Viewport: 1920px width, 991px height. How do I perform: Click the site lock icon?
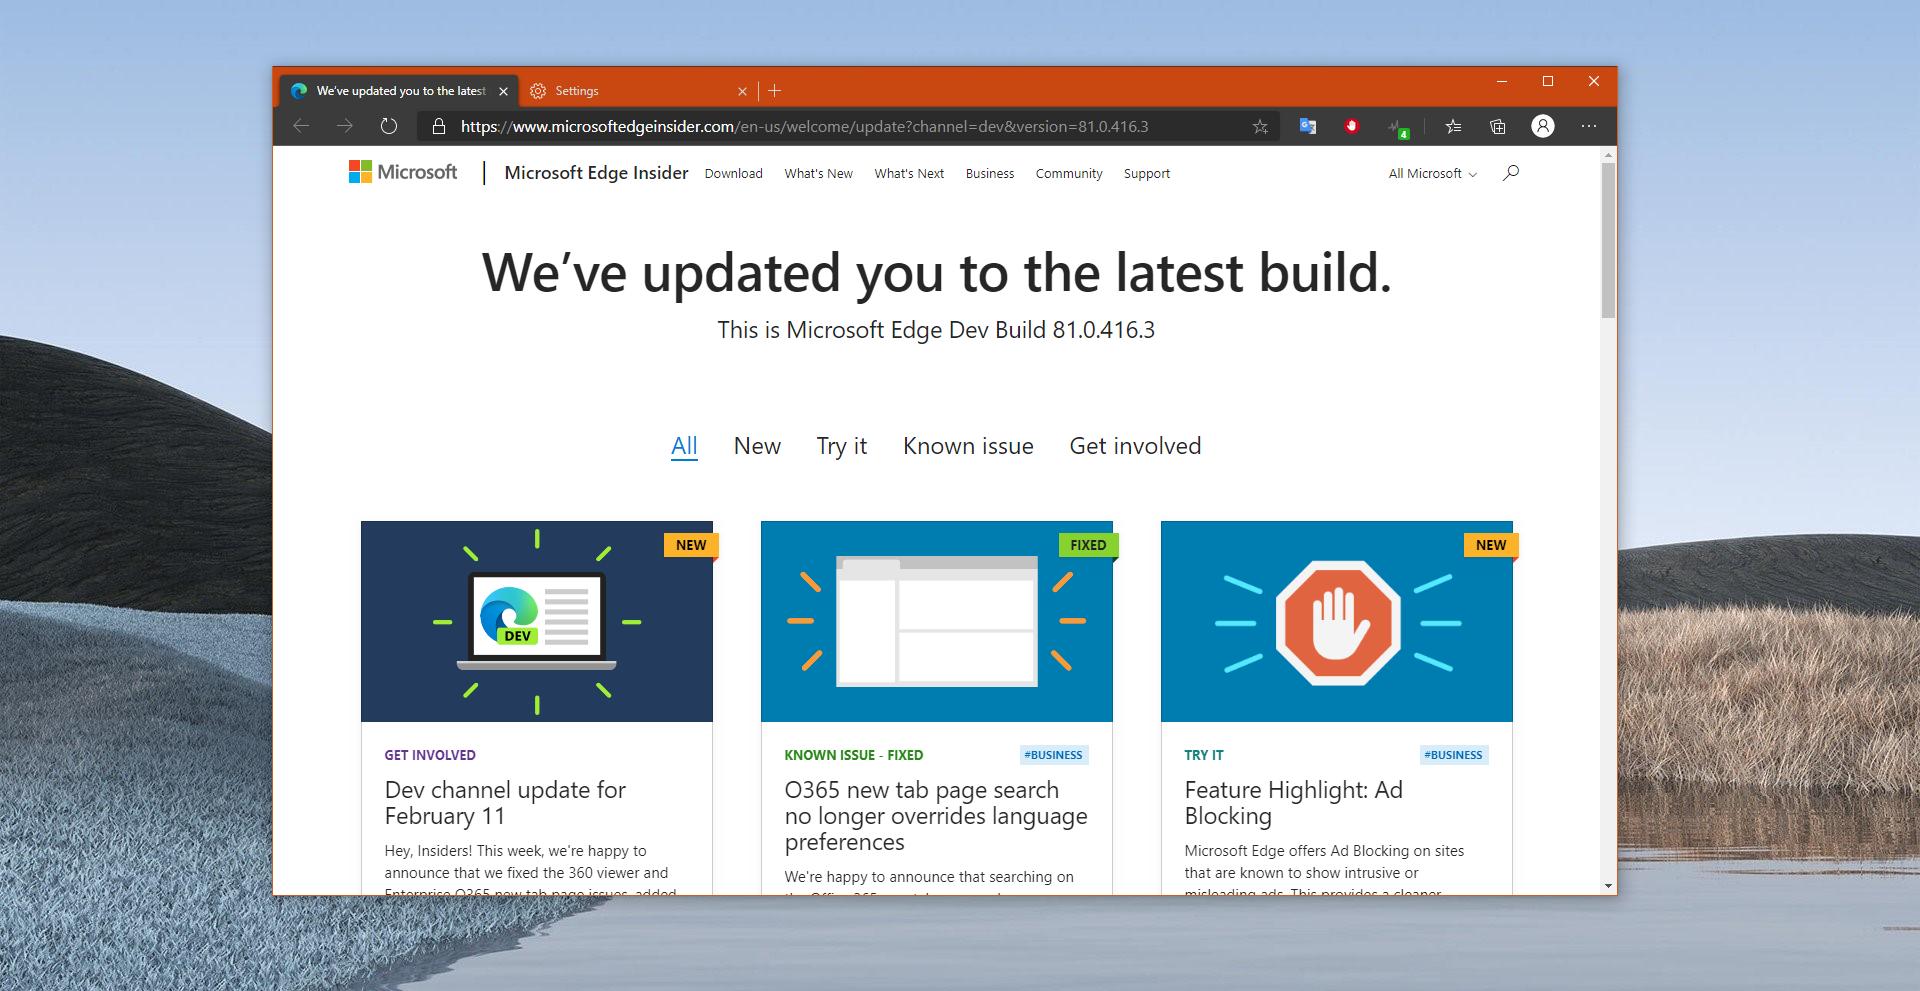pyautogui.click(x=437, y=127)
